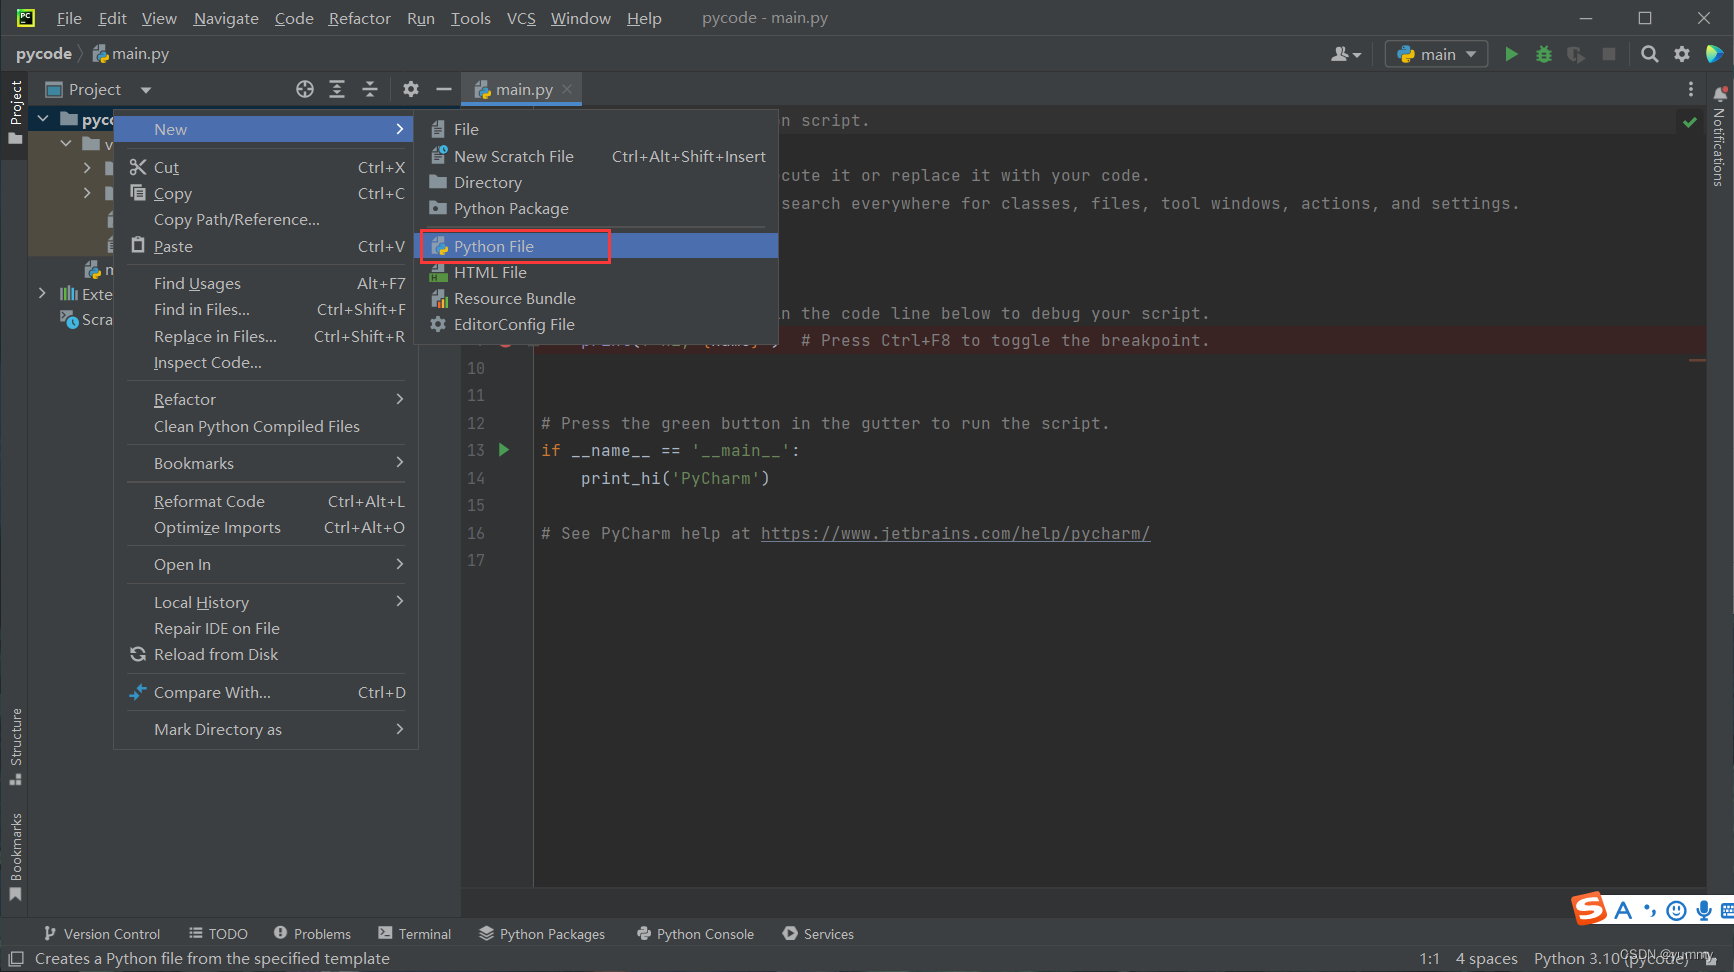Click Sogou input method S icon

(1589, 908)
